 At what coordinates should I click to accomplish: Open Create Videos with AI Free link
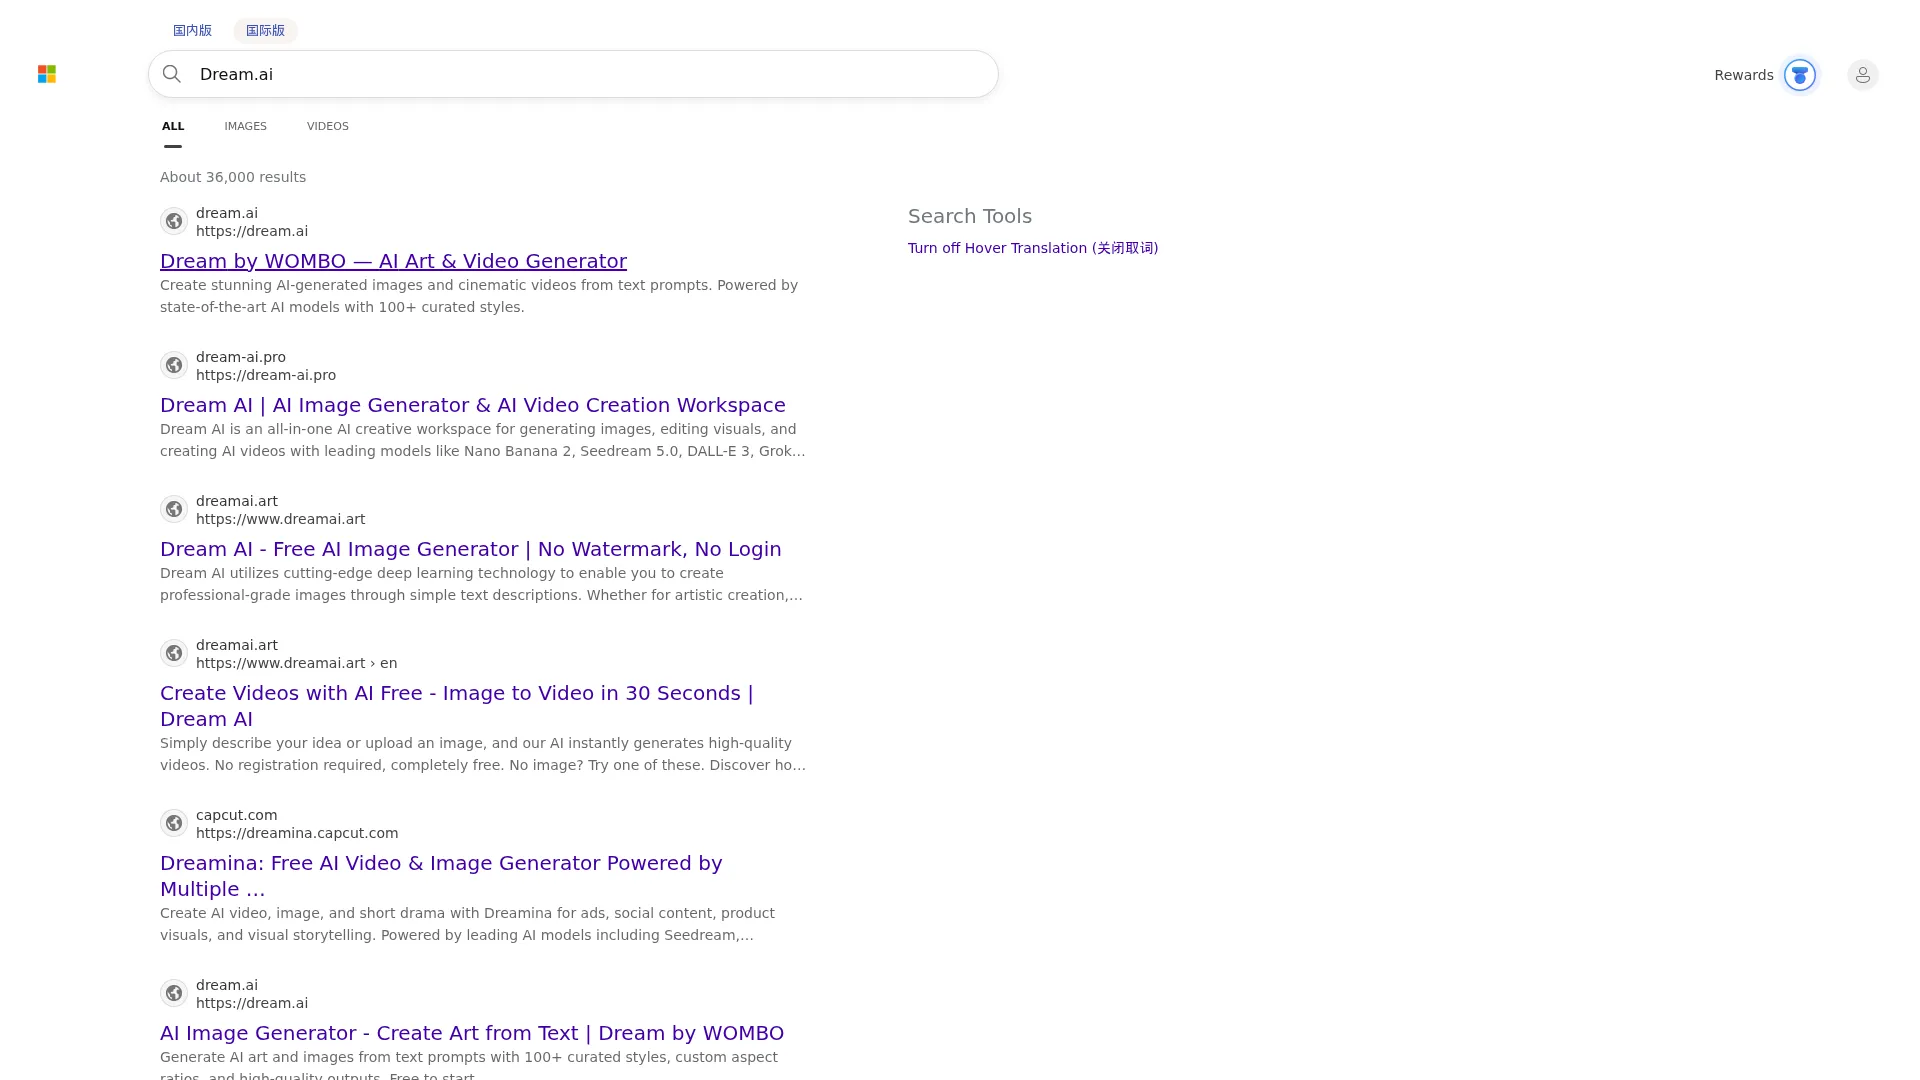click(x=456, y=706)
